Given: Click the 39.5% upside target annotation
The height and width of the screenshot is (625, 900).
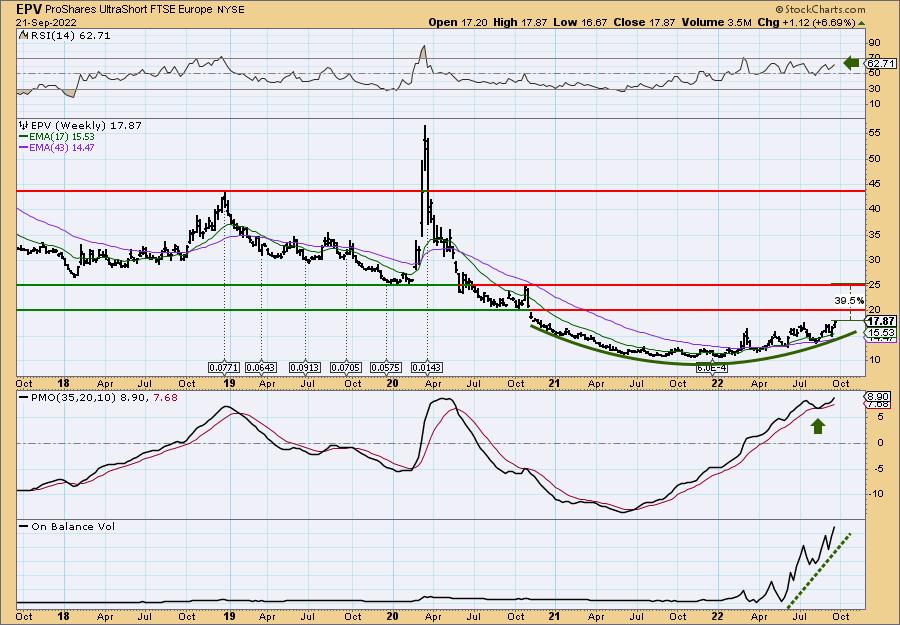Looking at the screenshot, I should [x=849, y=300].
